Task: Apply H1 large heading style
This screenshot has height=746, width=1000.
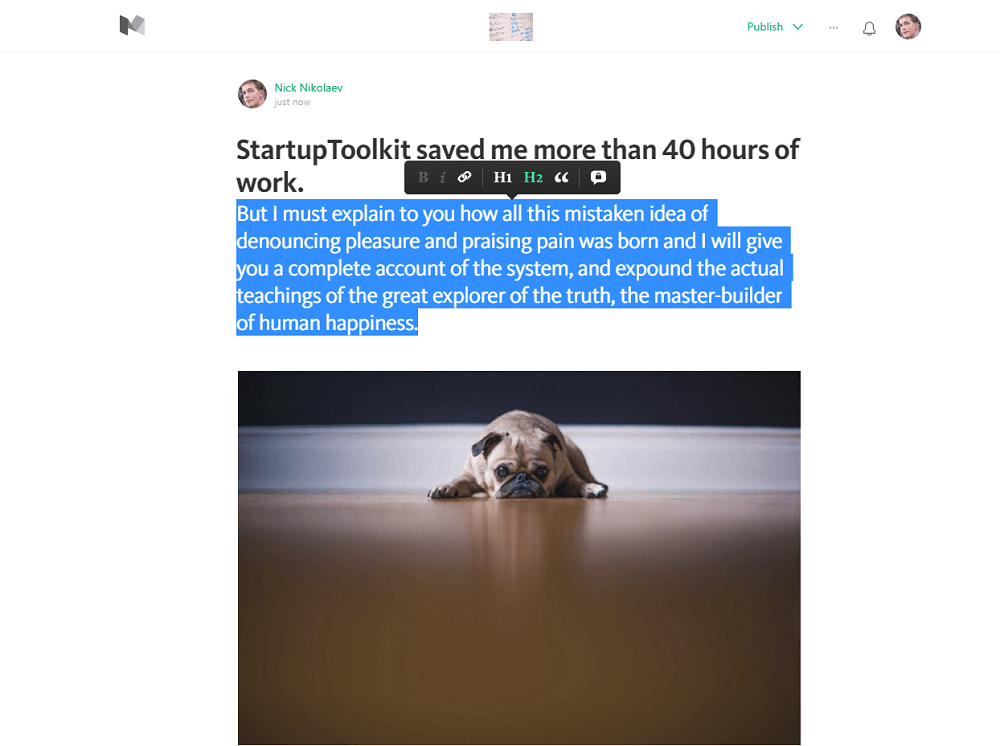Action: pos(503,177)
